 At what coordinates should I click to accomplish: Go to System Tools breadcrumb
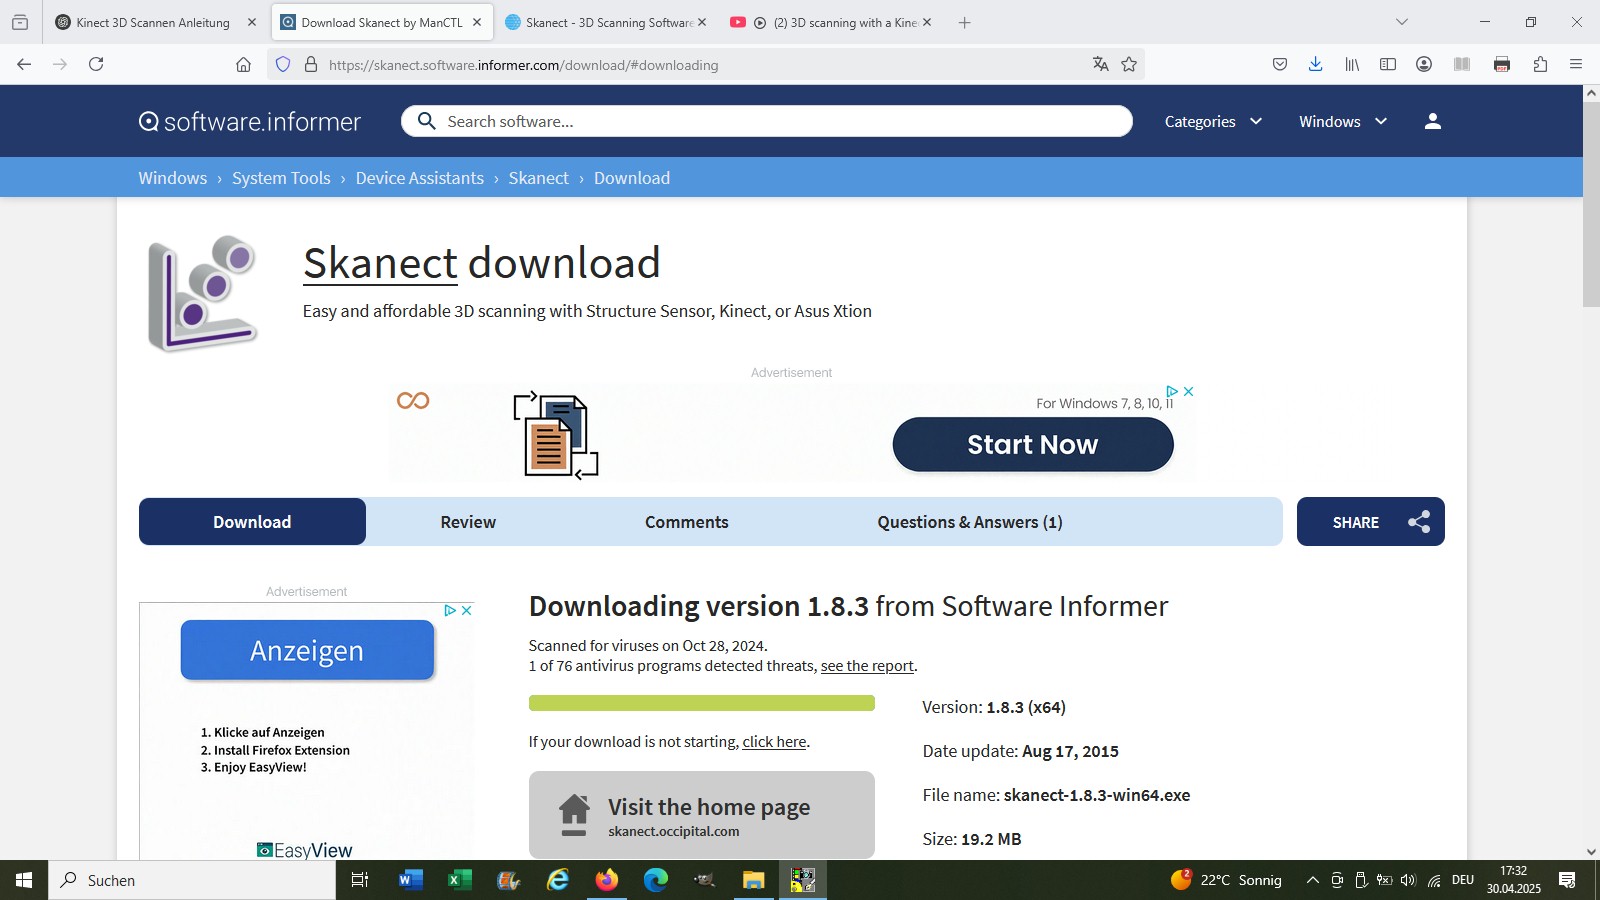coord(281,178)
